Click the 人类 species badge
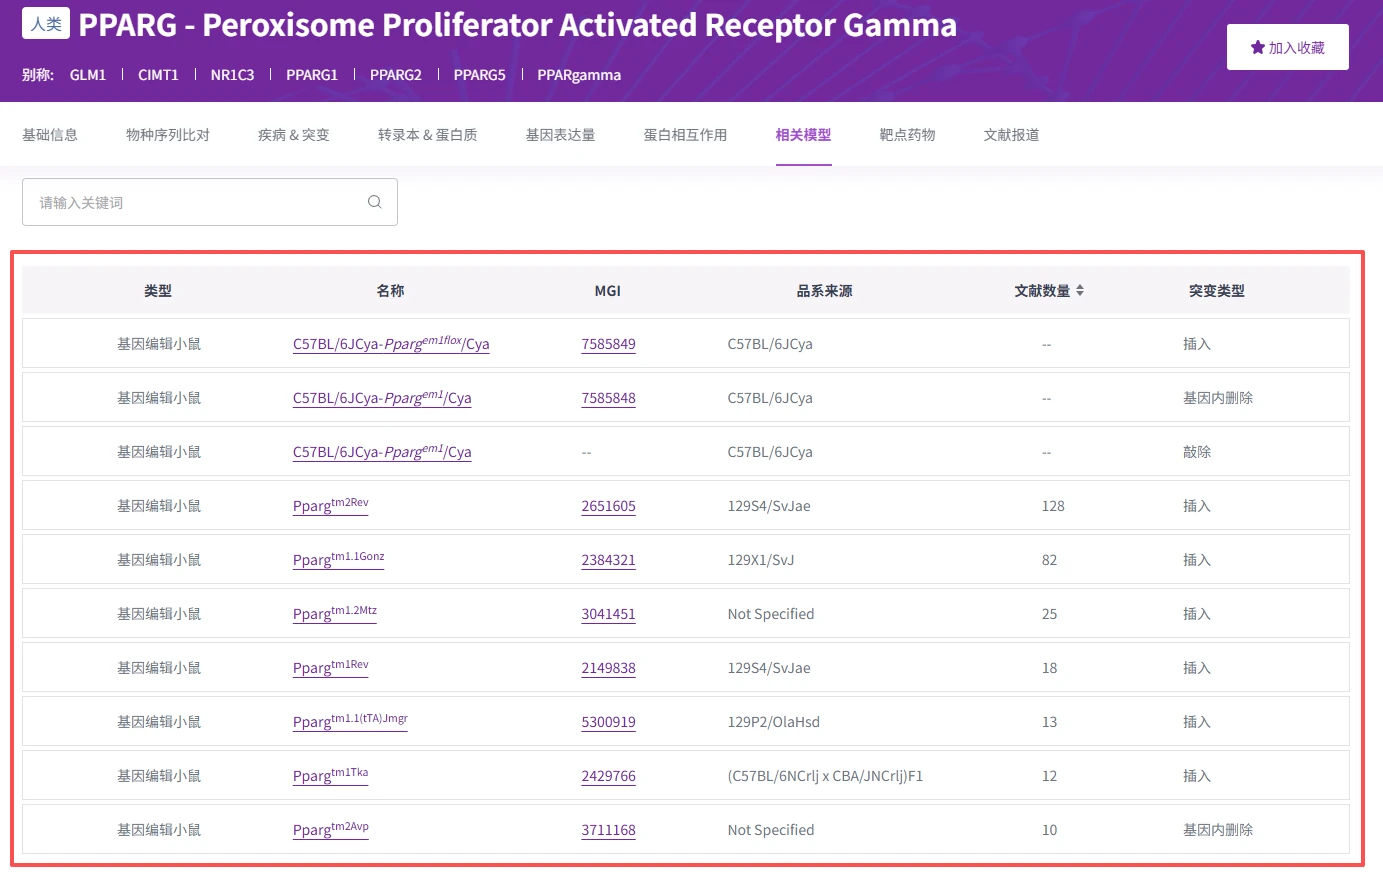This screenshot has width=1383, height=872. pos(46,24)
